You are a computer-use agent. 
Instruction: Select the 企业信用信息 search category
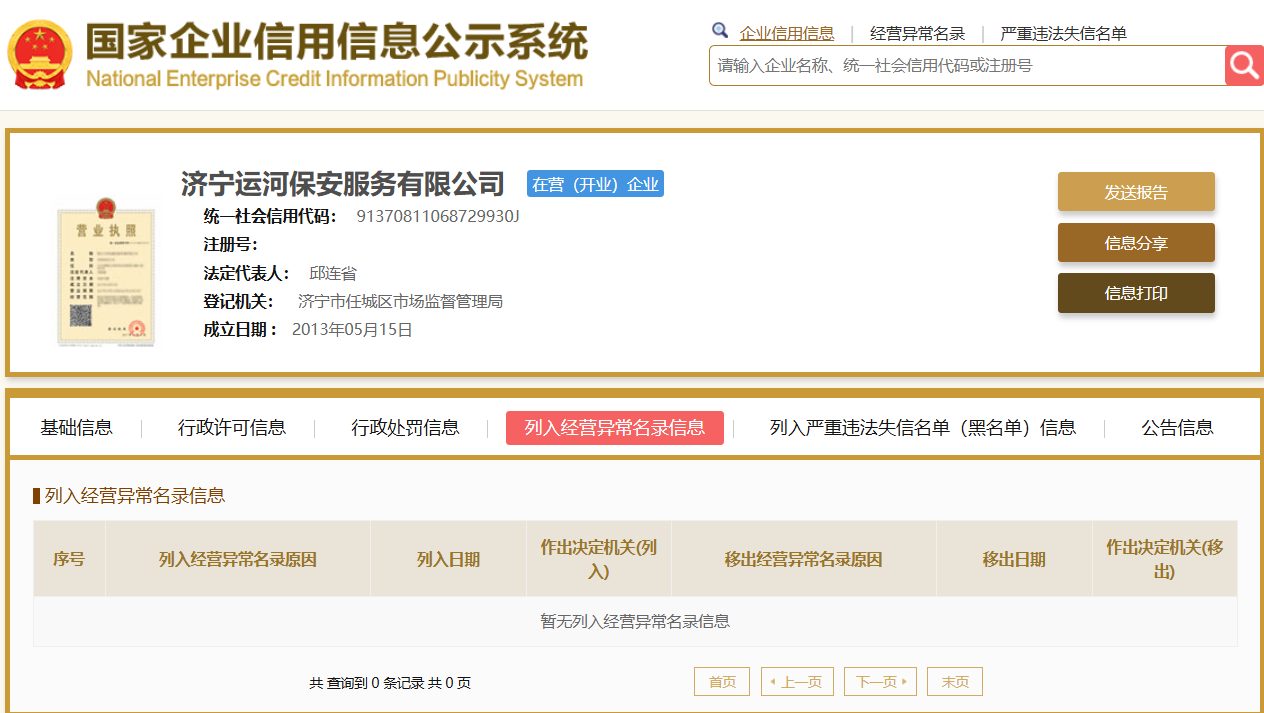(x=786, y=34)
